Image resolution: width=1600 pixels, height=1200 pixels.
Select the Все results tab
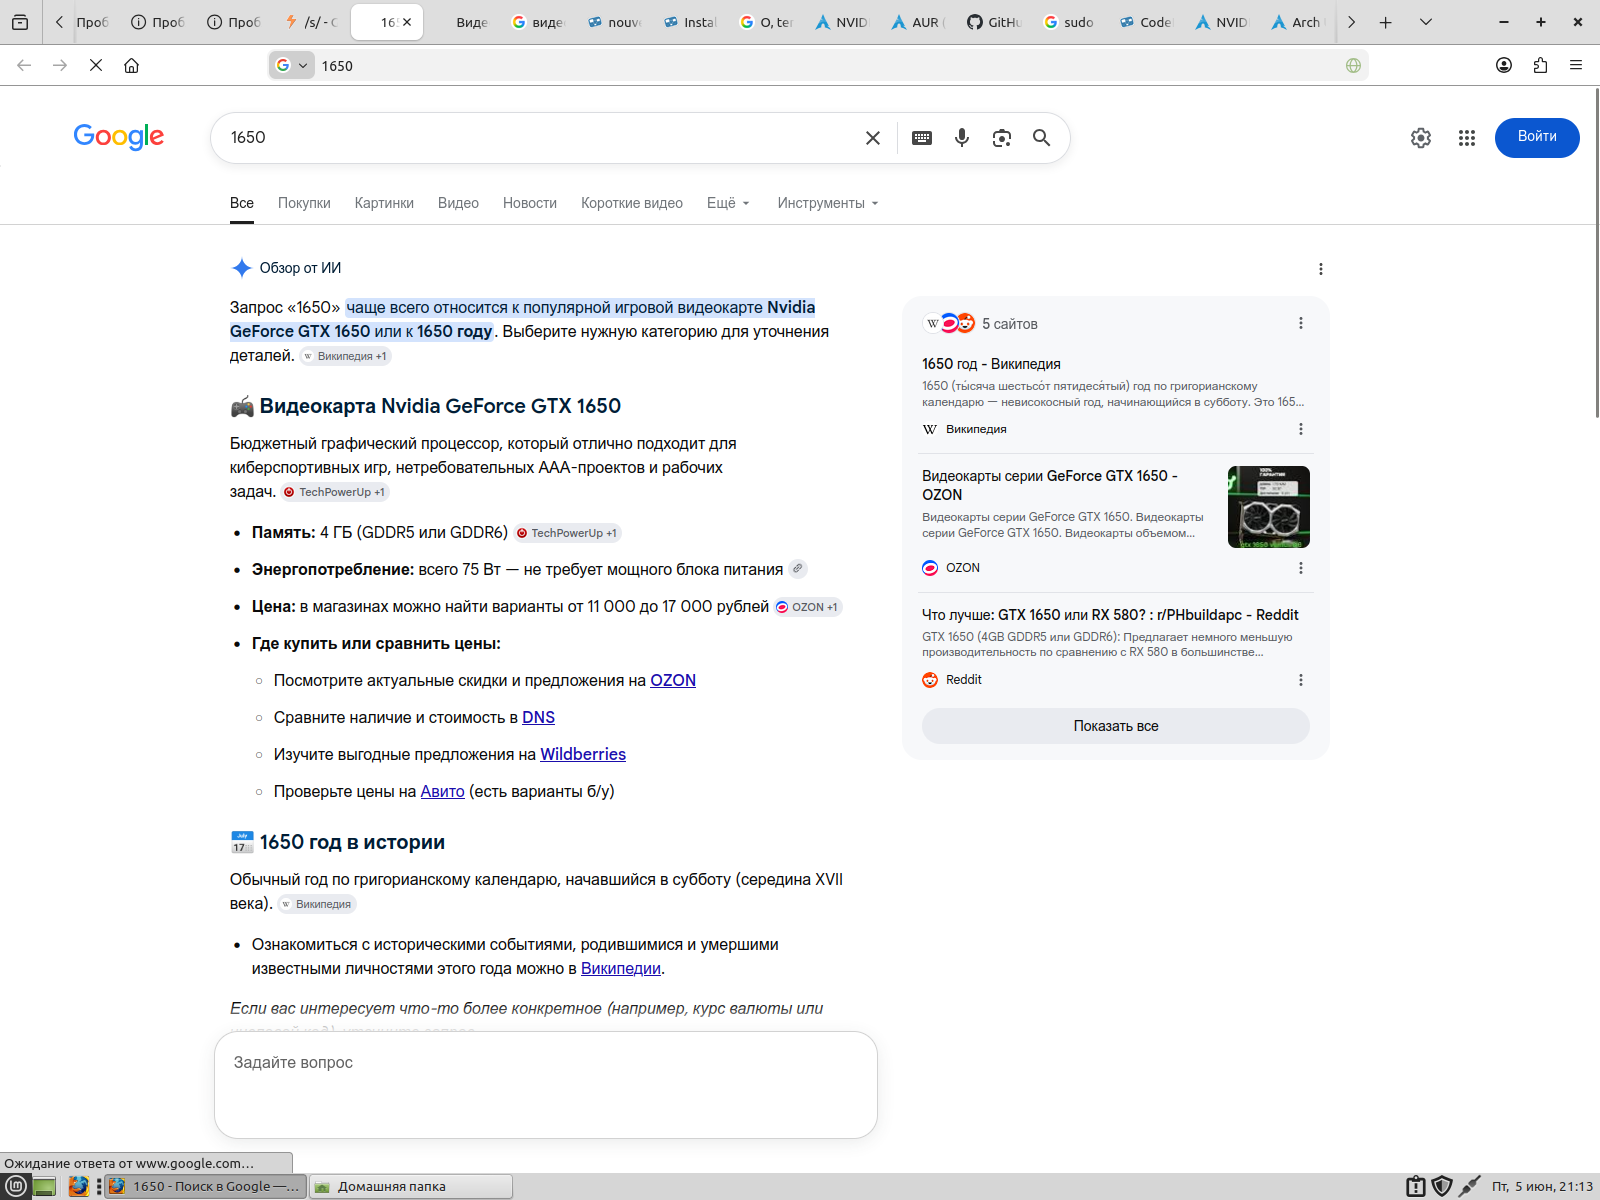242,203
